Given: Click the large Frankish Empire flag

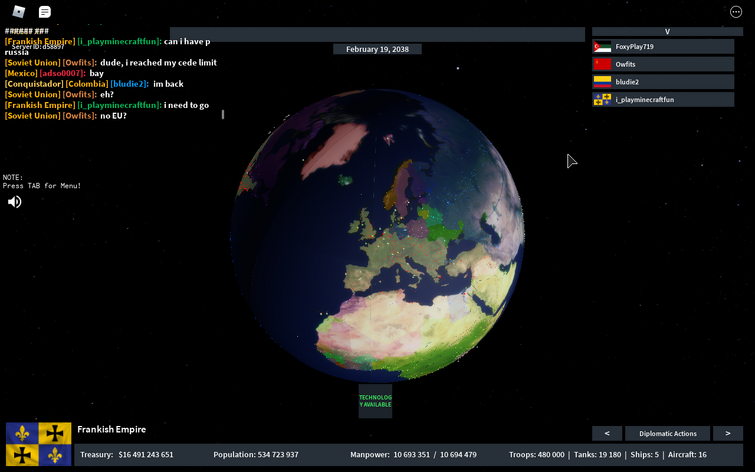Looking at the screenshot, I should (x=39, y=444).
